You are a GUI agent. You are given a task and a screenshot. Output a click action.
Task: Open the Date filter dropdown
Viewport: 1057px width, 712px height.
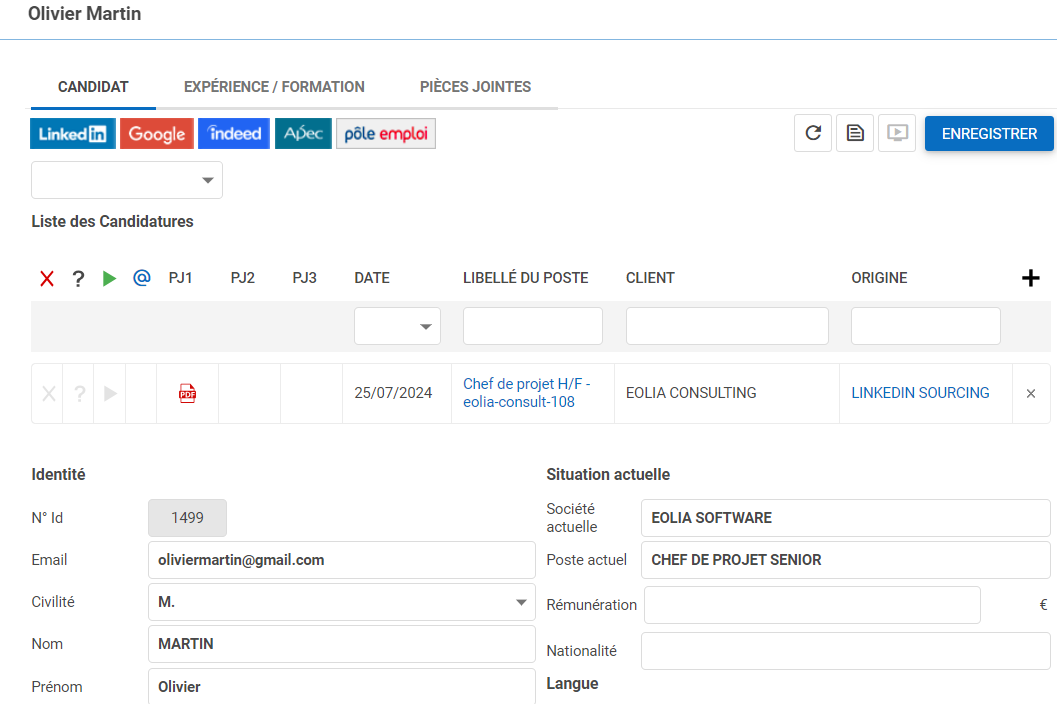(x=397, y=326)
